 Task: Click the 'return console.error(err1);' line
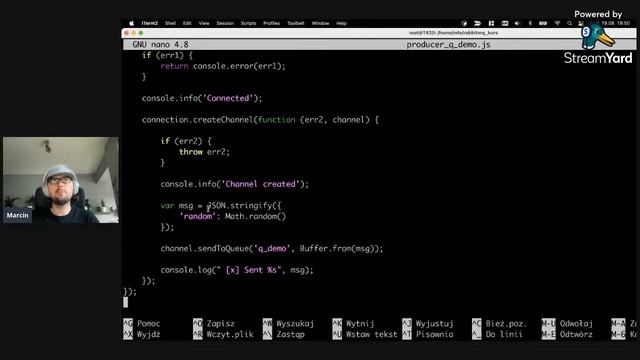coord(223,66)
